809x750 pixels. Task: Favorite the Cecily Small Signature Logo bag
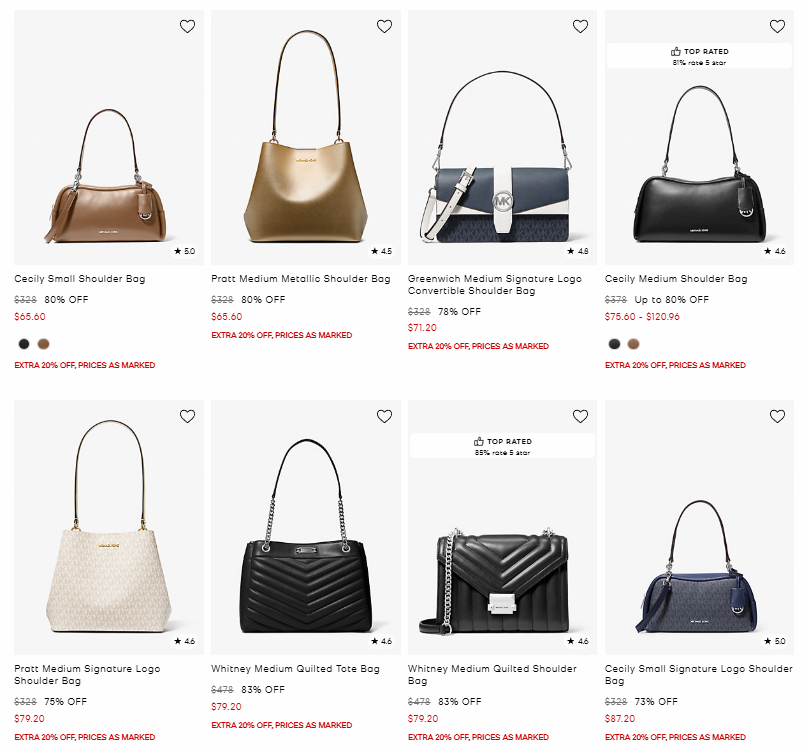click(x=777, y=416)
